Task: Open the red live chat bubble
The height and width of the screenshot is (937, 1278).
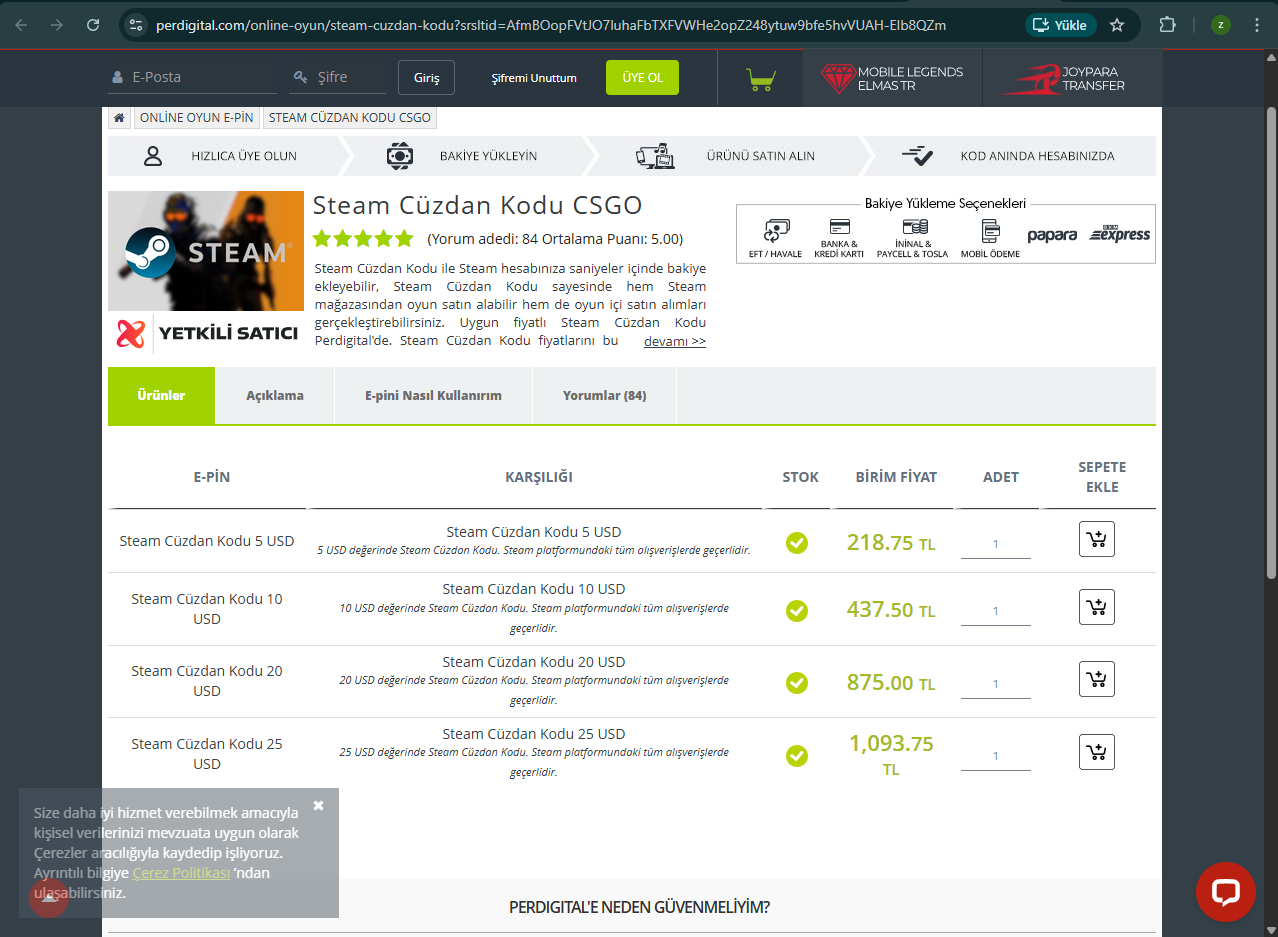Action: tap(1226, 892)
